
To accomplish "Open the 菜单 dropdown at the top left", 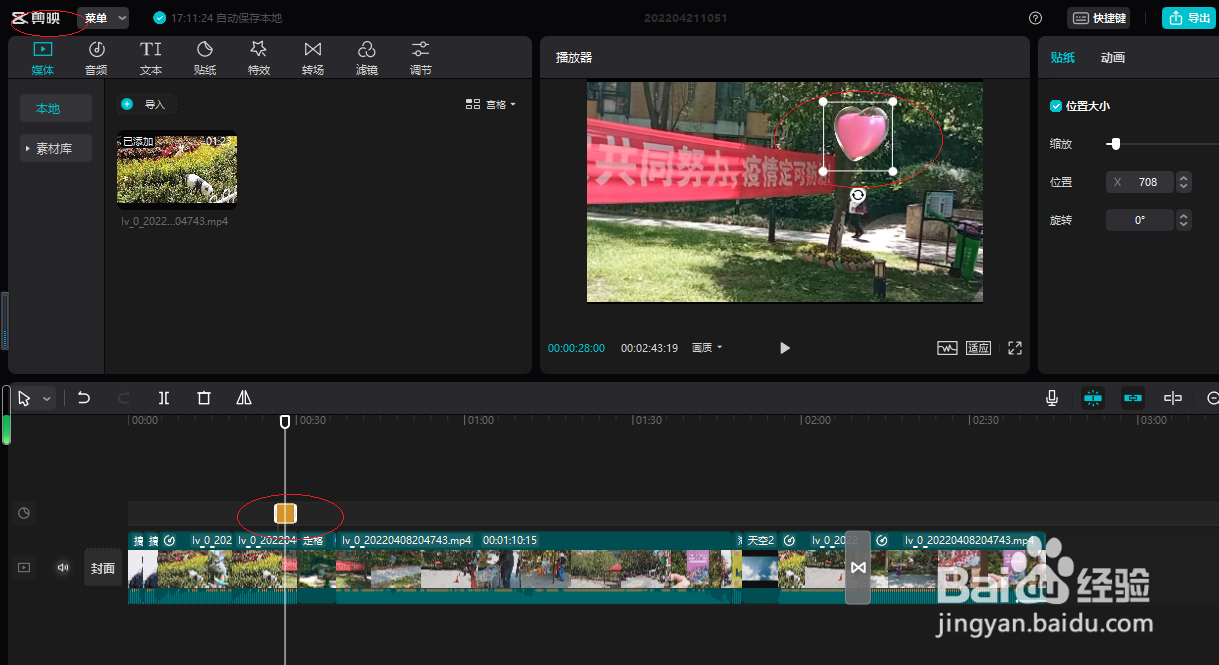I will [101, 17].
